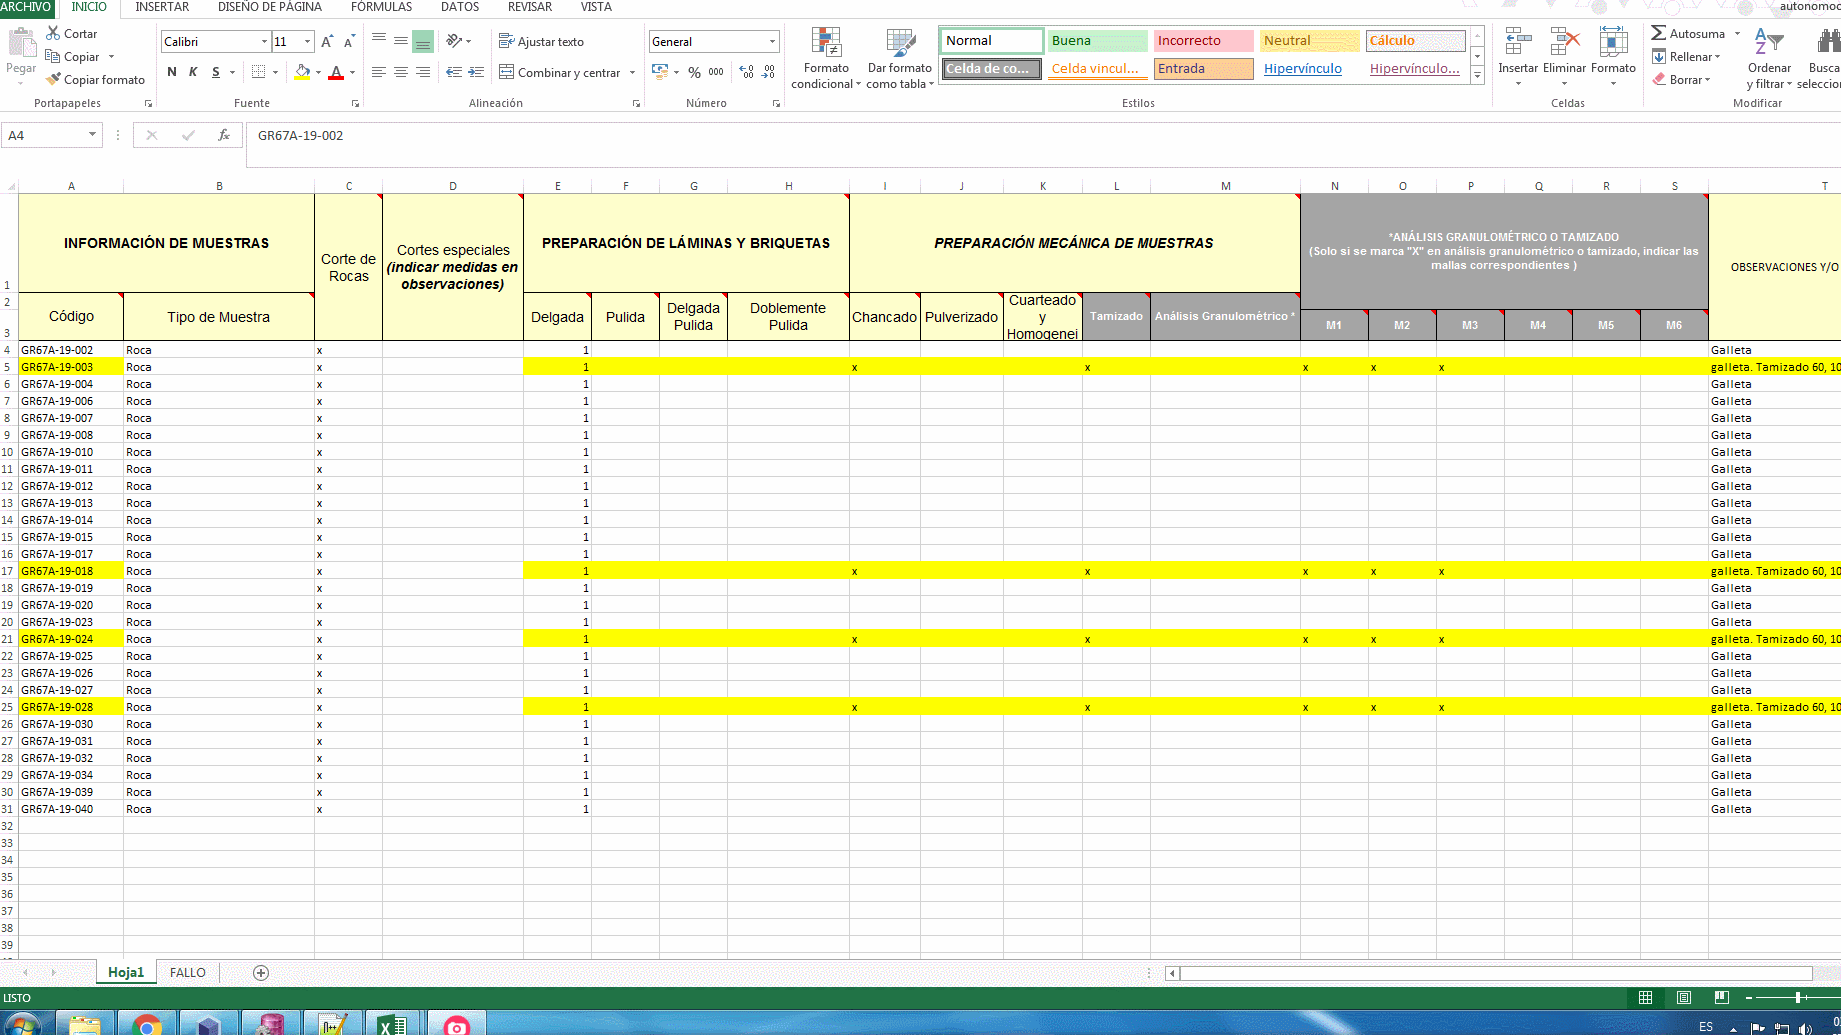Apply the Neutral cell style
1841x1035 pixels.
tap(1309, 41)
